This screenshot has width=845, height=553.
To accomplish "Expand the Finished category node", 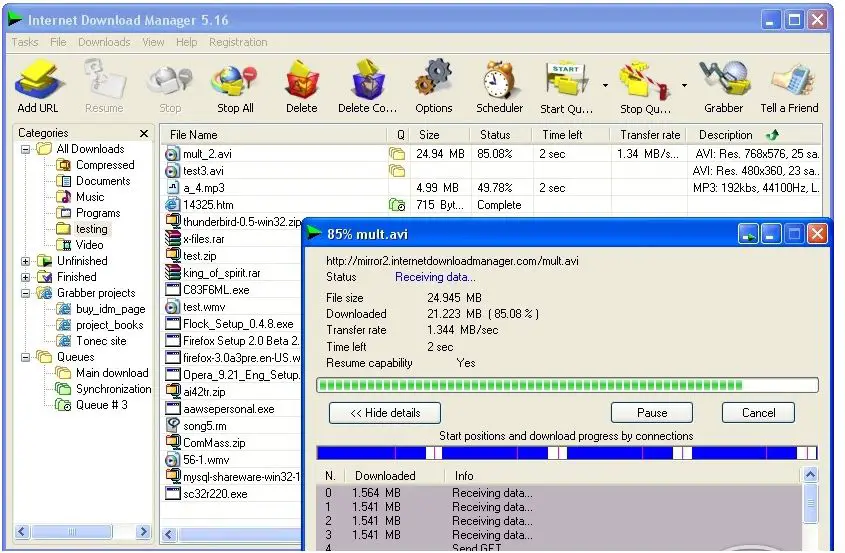I will [25, 278].
